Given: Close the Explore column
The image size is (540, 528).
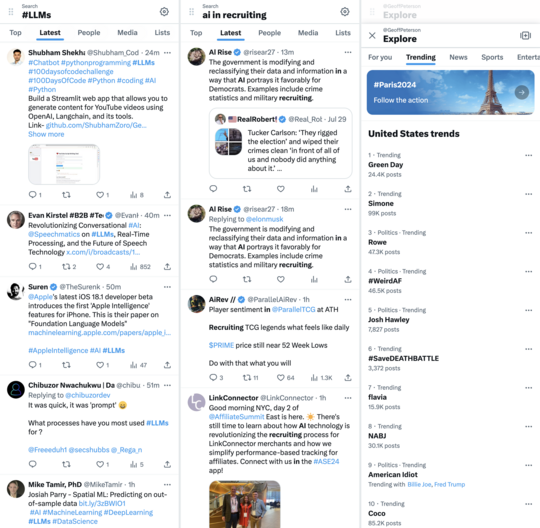Looking at the screenshot, I should (x=372, y=35).
